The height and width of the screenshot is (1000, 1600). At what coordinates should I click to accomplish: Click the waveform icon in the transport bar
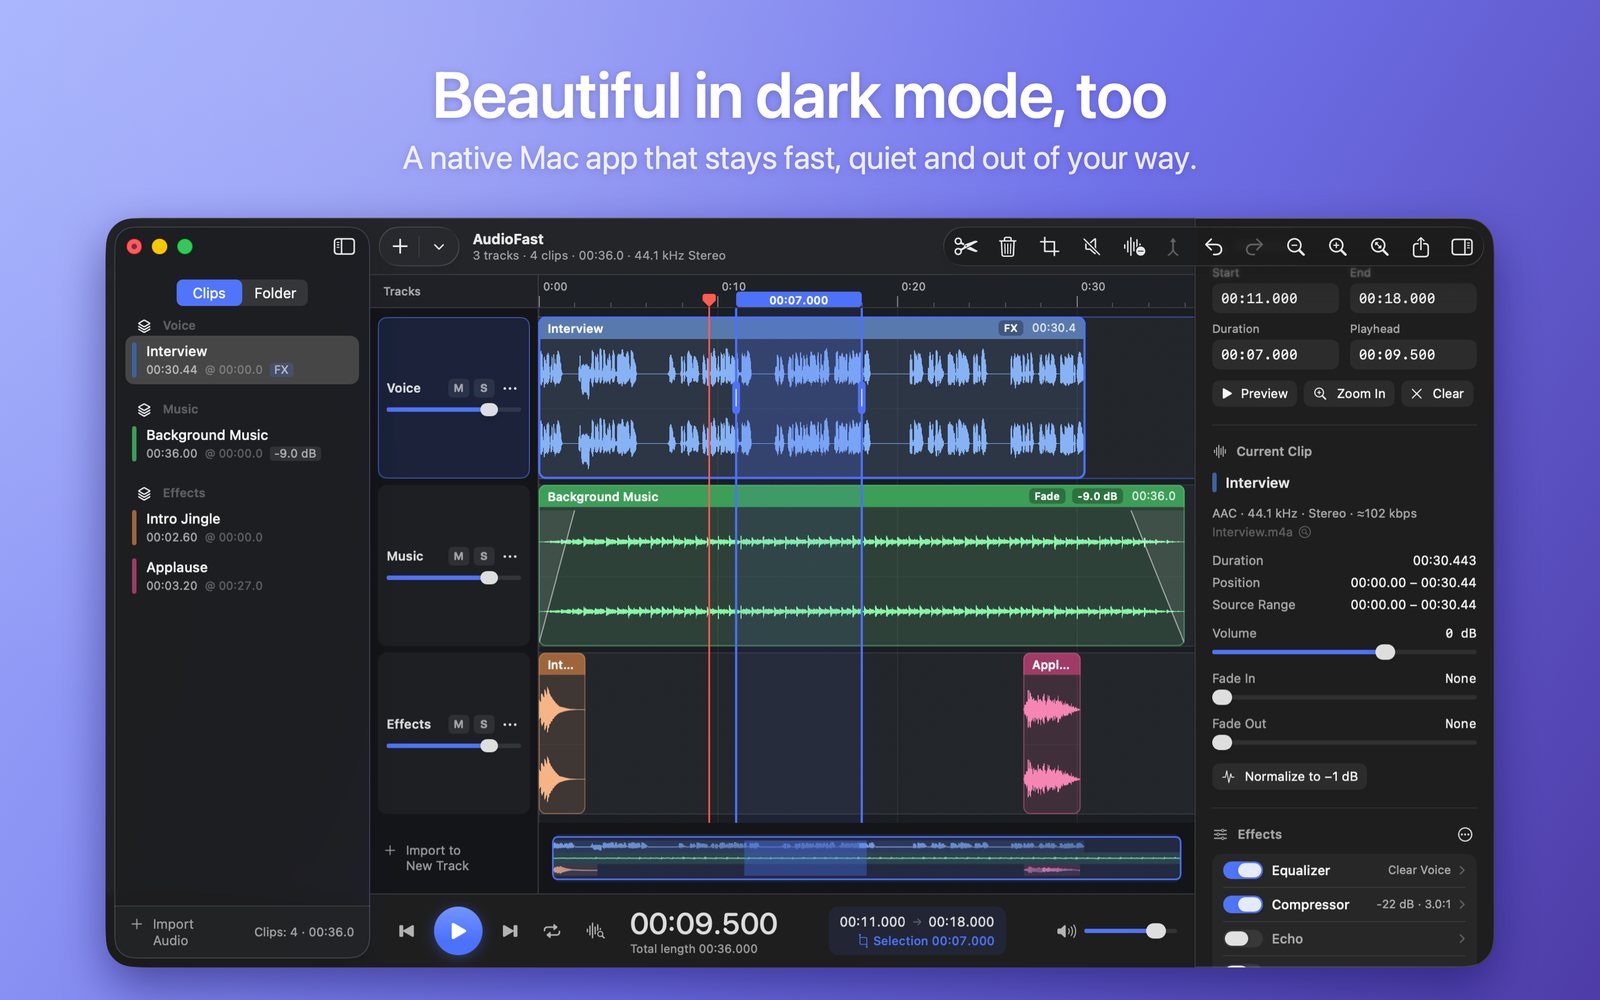595,931
